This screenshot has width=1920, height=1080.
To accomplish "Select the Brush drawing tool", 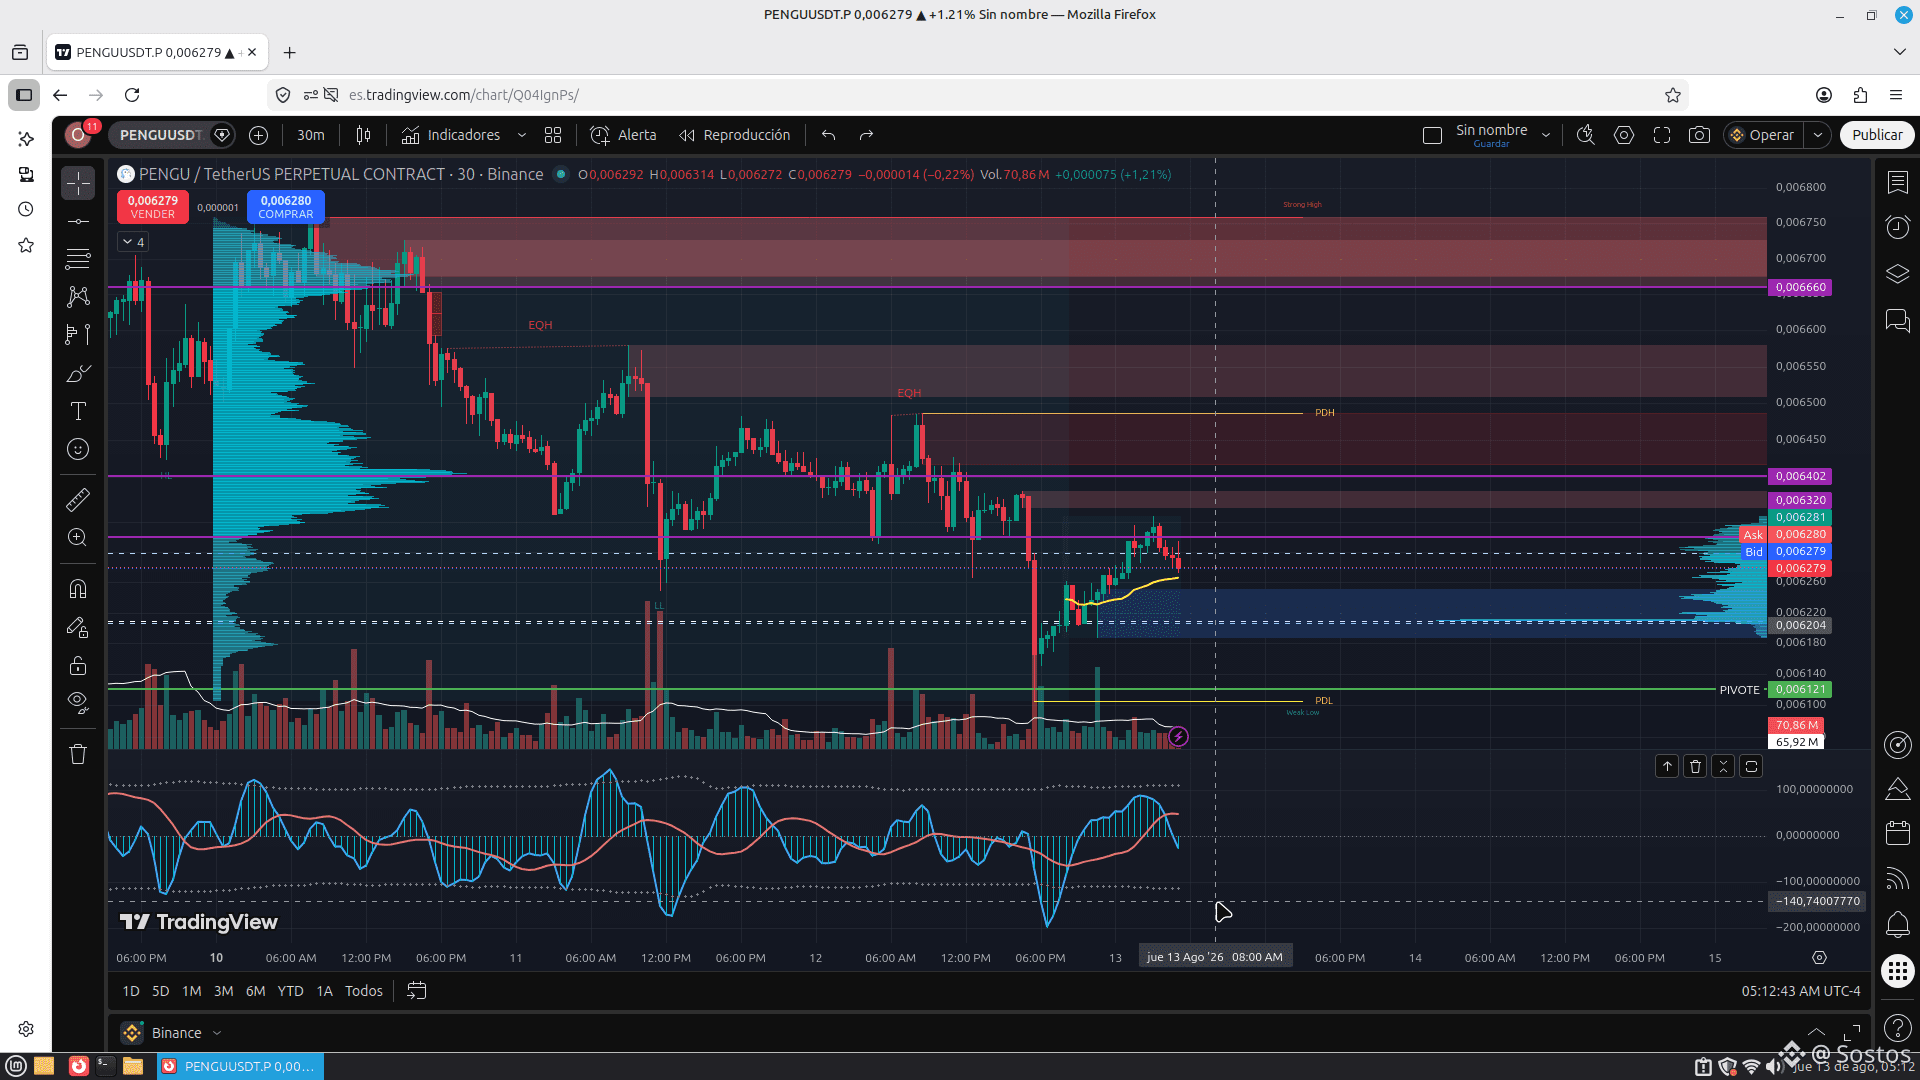I will coord(78,373).
